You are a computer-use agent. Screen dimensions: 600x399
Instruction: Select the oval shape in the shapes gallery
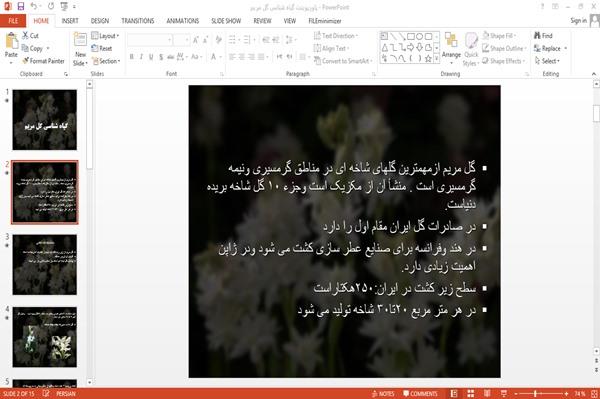419,37
